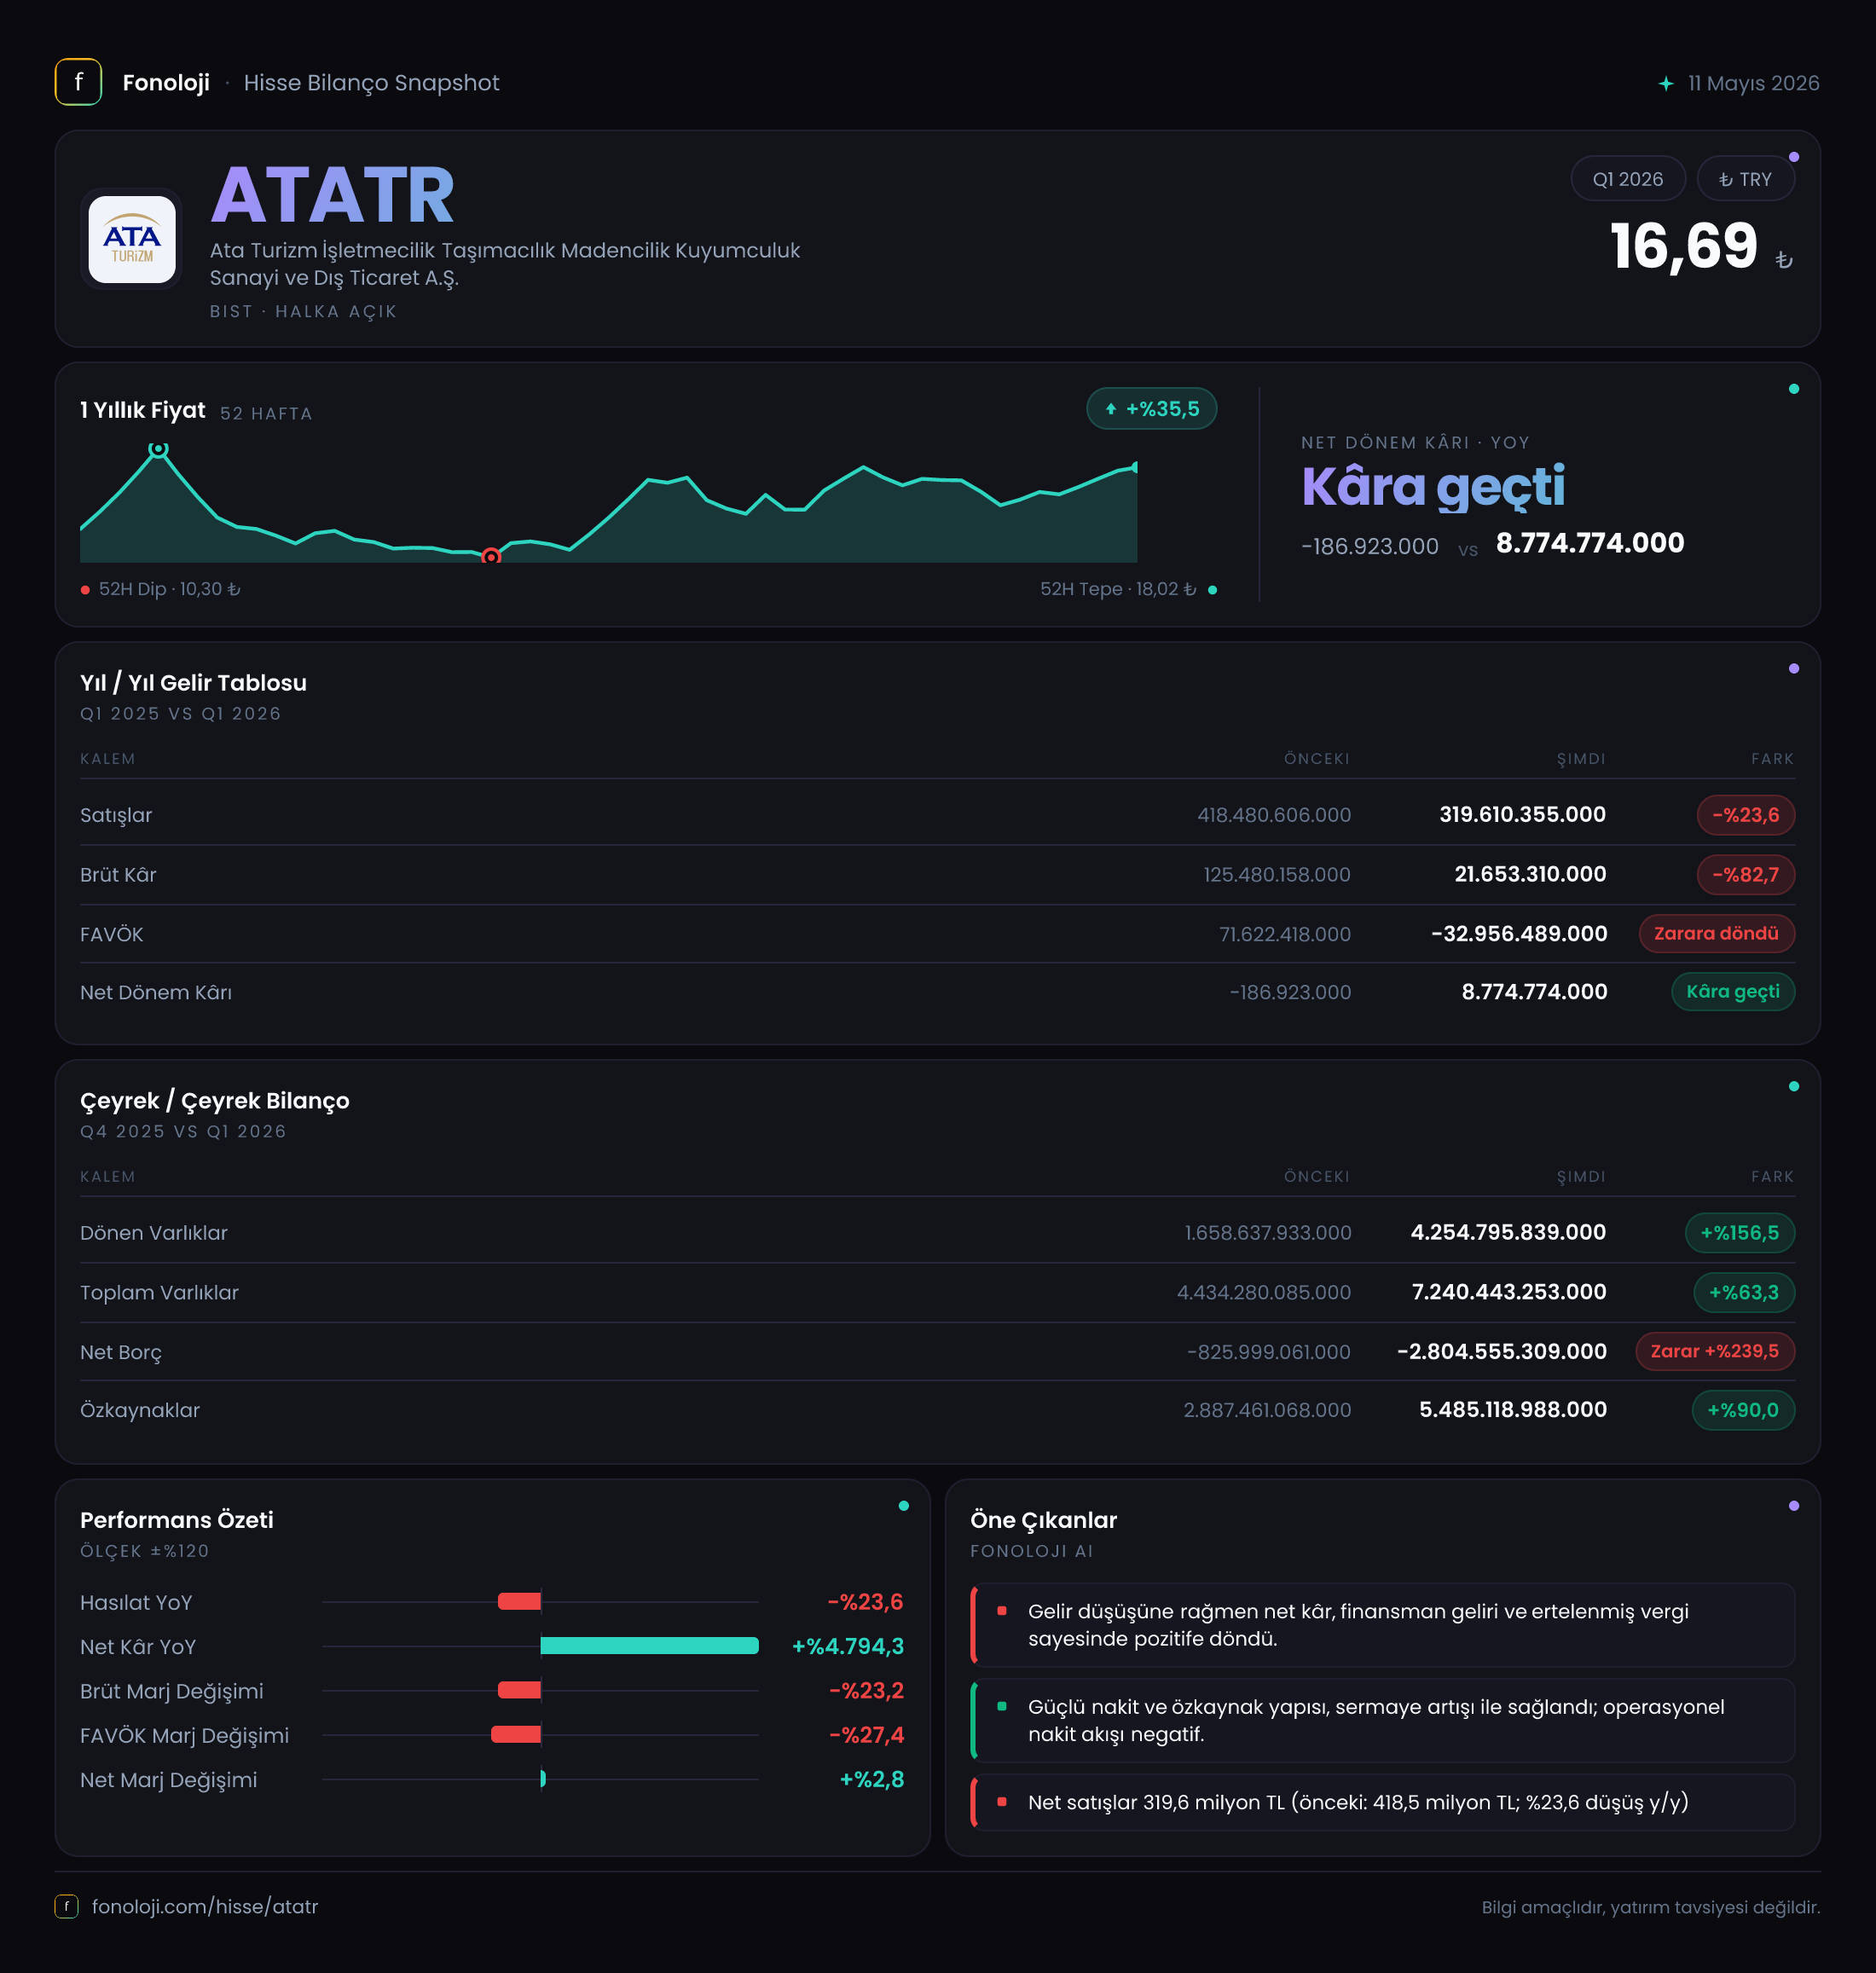The height and width of the screenshot is (1973, 1876).
Task: Click the green dot on Performans Özeti card
Action: tap(904, 1506)
